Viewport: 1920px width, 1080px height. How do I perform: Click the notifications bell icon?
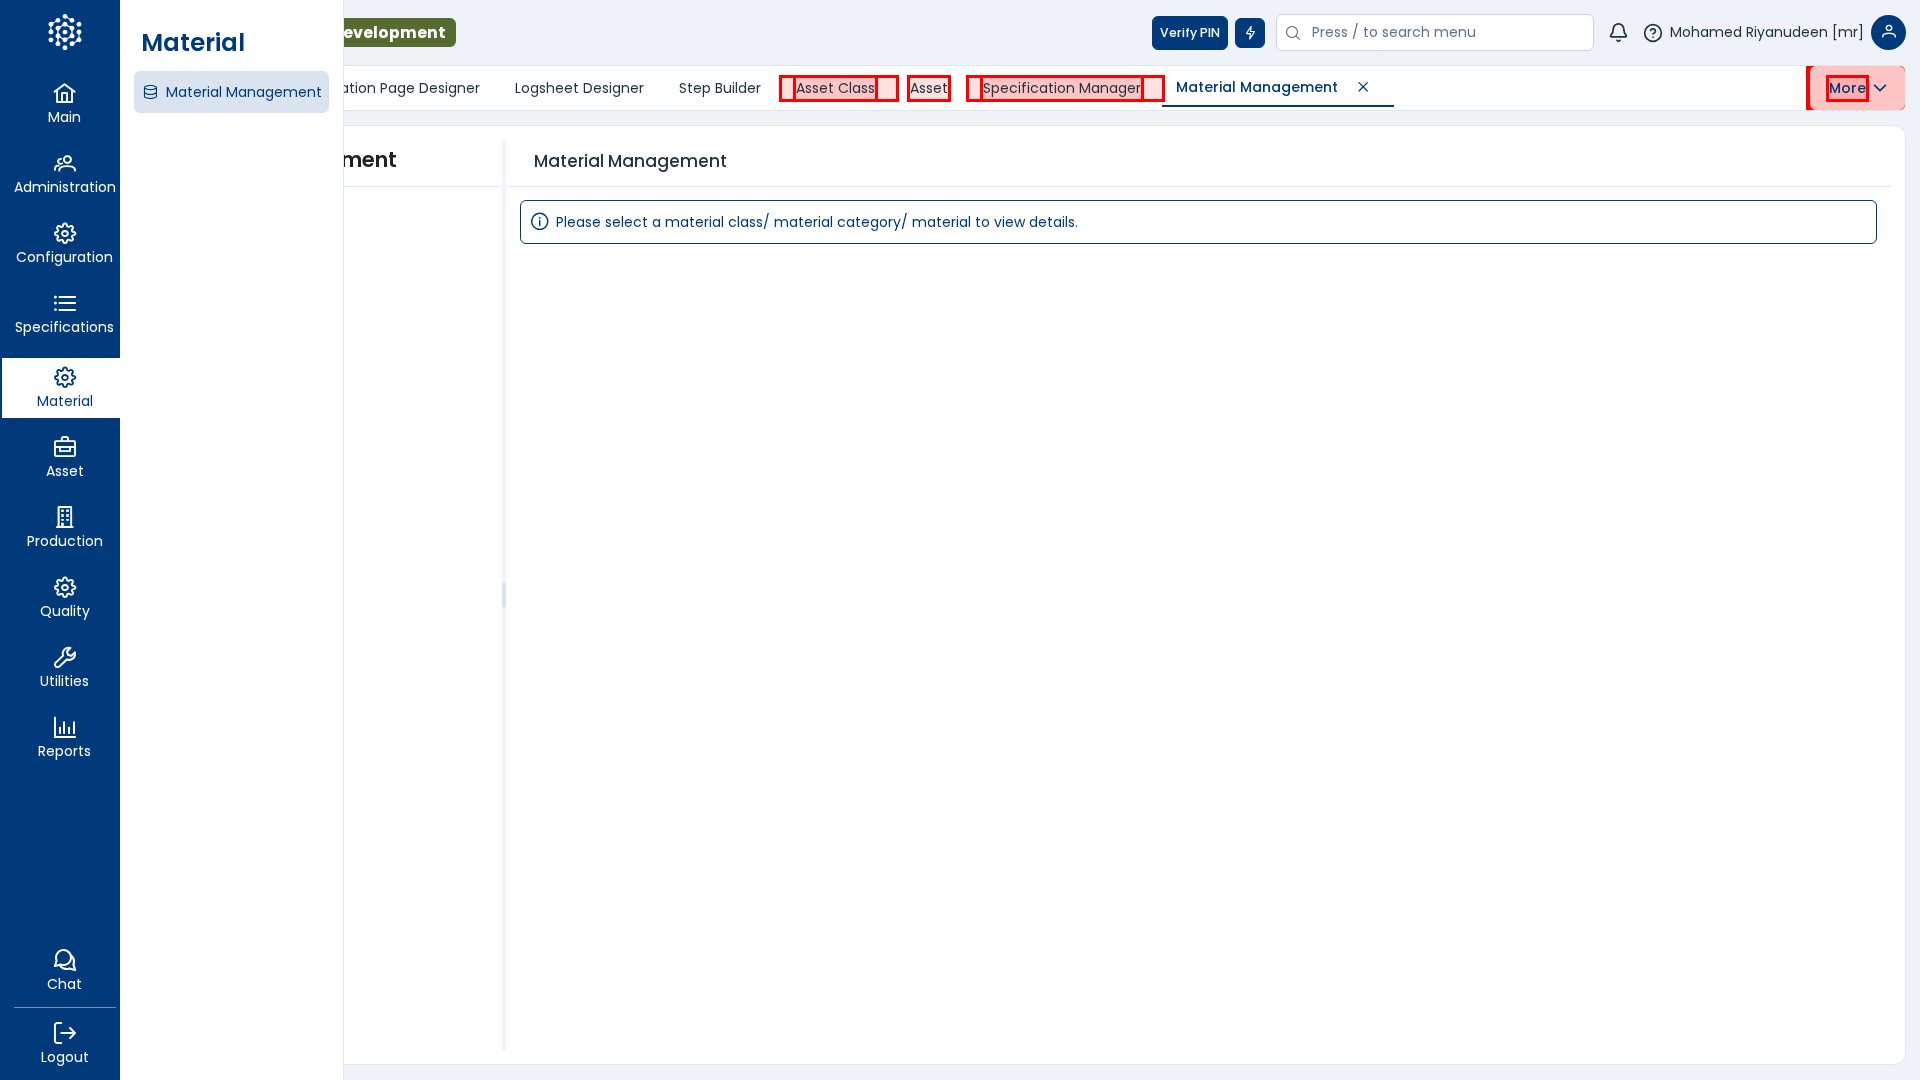coord(1618,33)
